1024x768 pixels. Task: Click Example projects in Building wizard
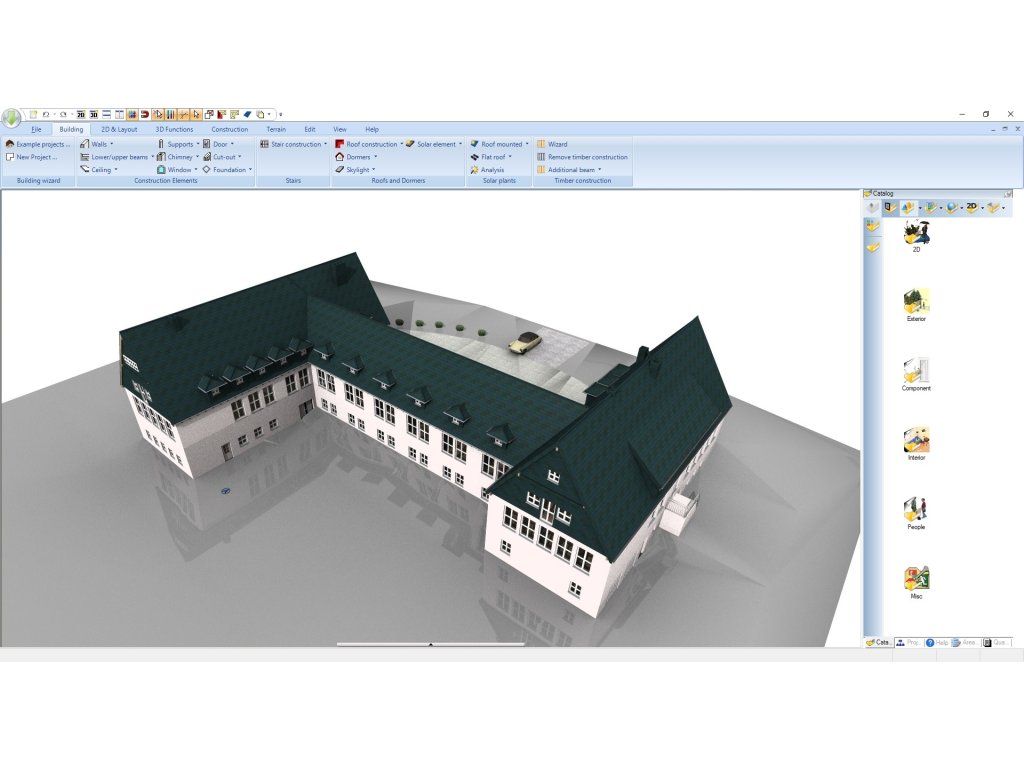click(x=38, y=144)
